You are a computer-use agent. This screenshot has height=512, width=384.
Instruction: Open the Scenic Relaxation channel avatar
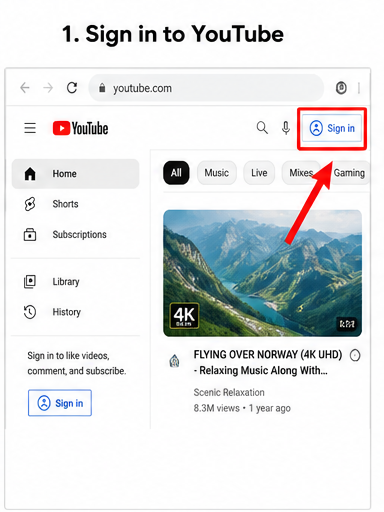[174, 361]
